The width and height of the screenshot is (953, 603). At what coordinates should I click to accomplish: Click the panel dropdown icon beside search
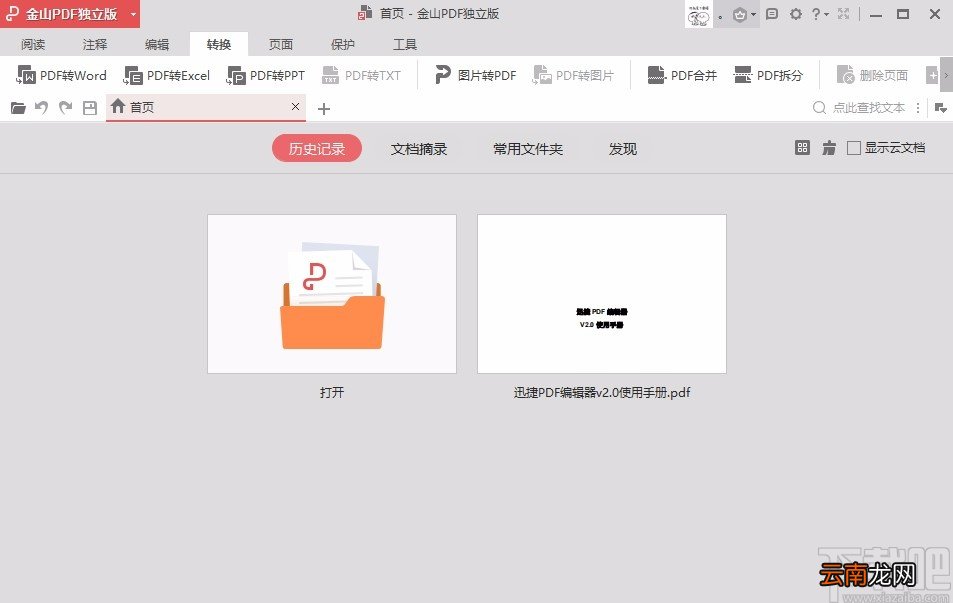click(x=940, y=108)
